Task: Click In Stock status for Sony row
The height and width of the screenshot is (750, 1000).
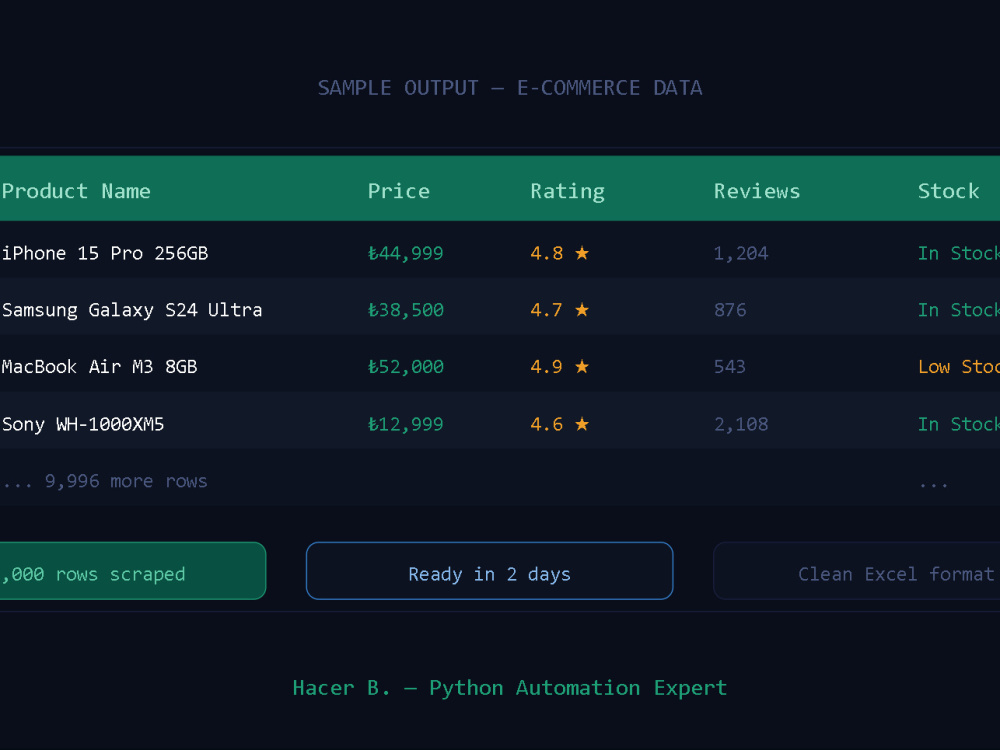Action: [959, 424]
